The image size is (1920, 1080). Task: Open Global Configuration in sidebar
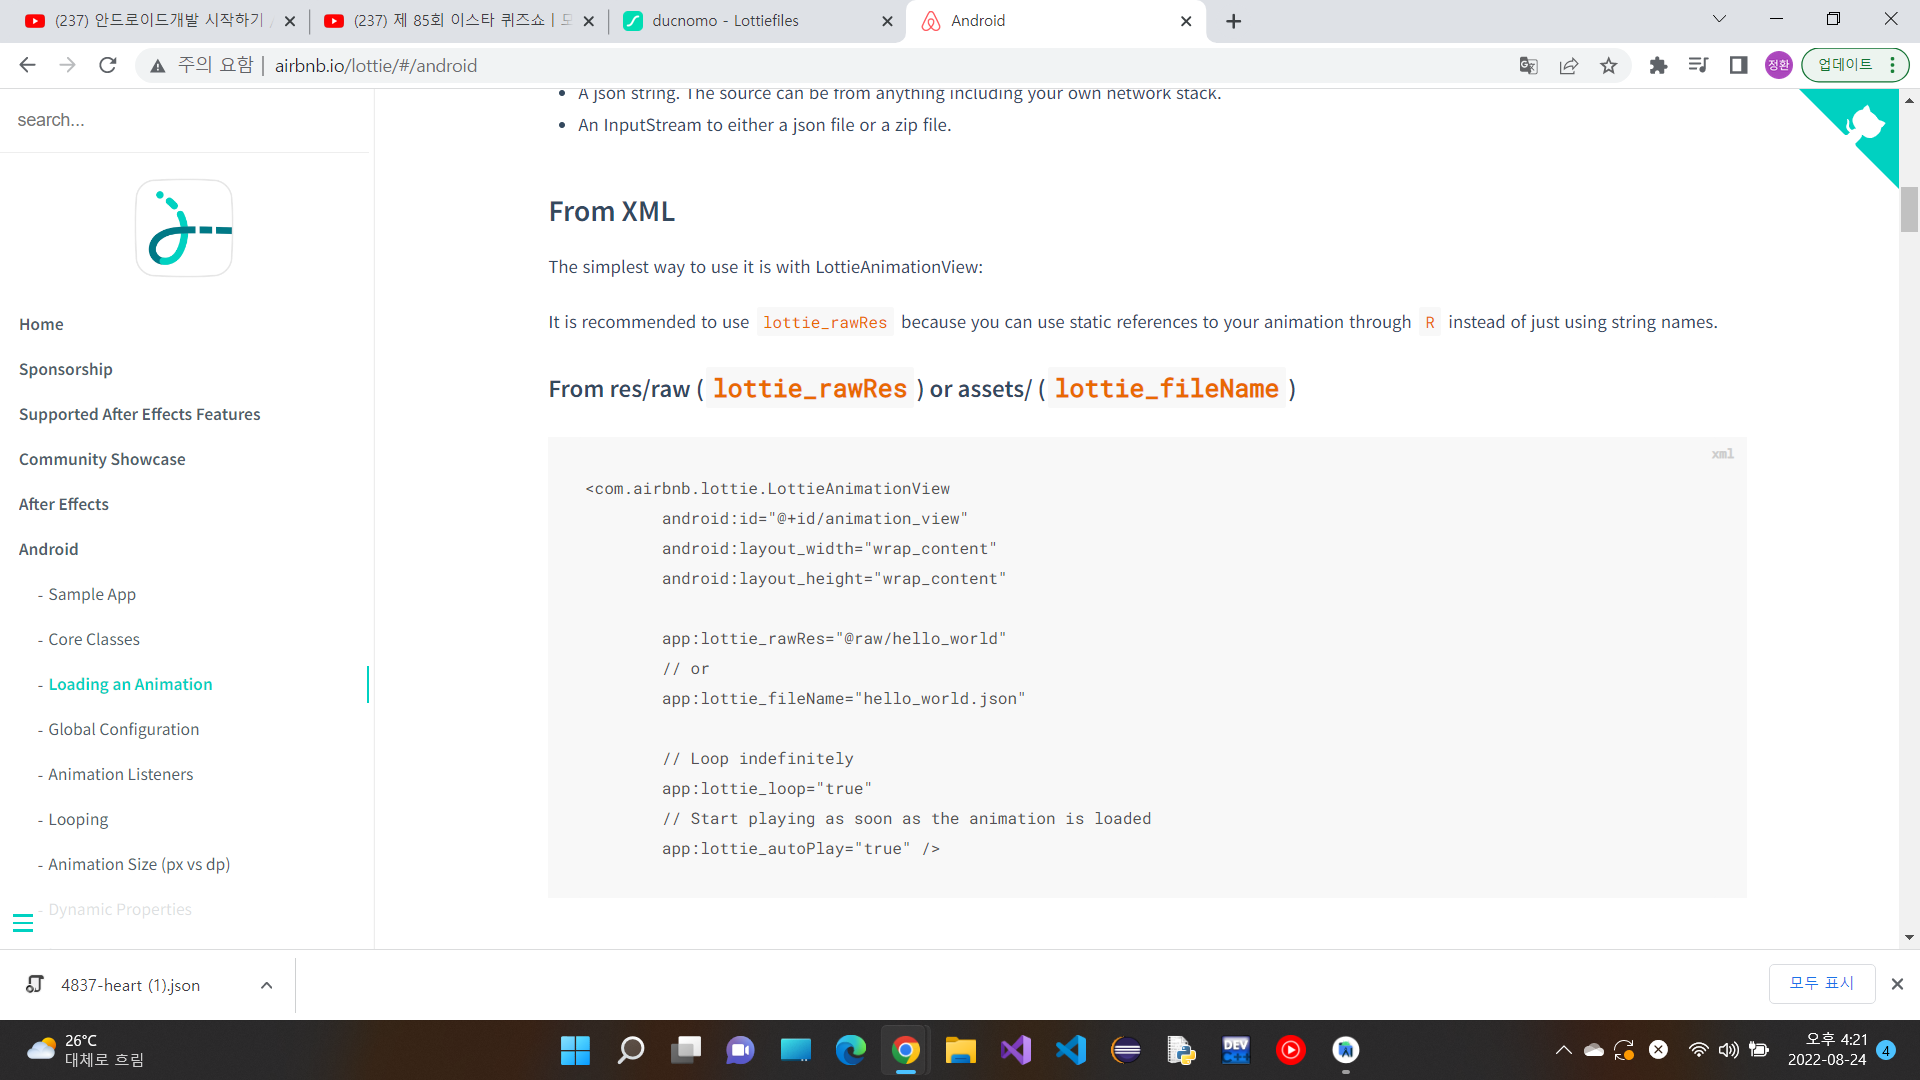coord(123,729)
